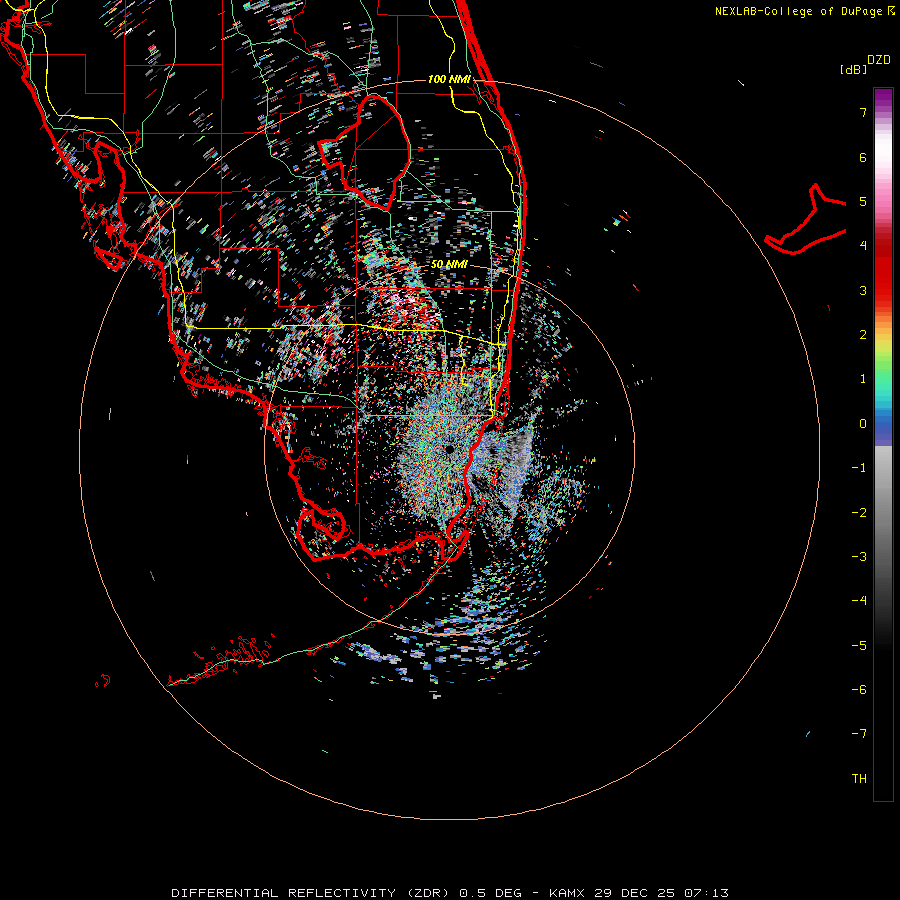The height and width of the screenshot is (900, 900).
Task: Click the -6 value on the colorbar
Action: (859, 690)
